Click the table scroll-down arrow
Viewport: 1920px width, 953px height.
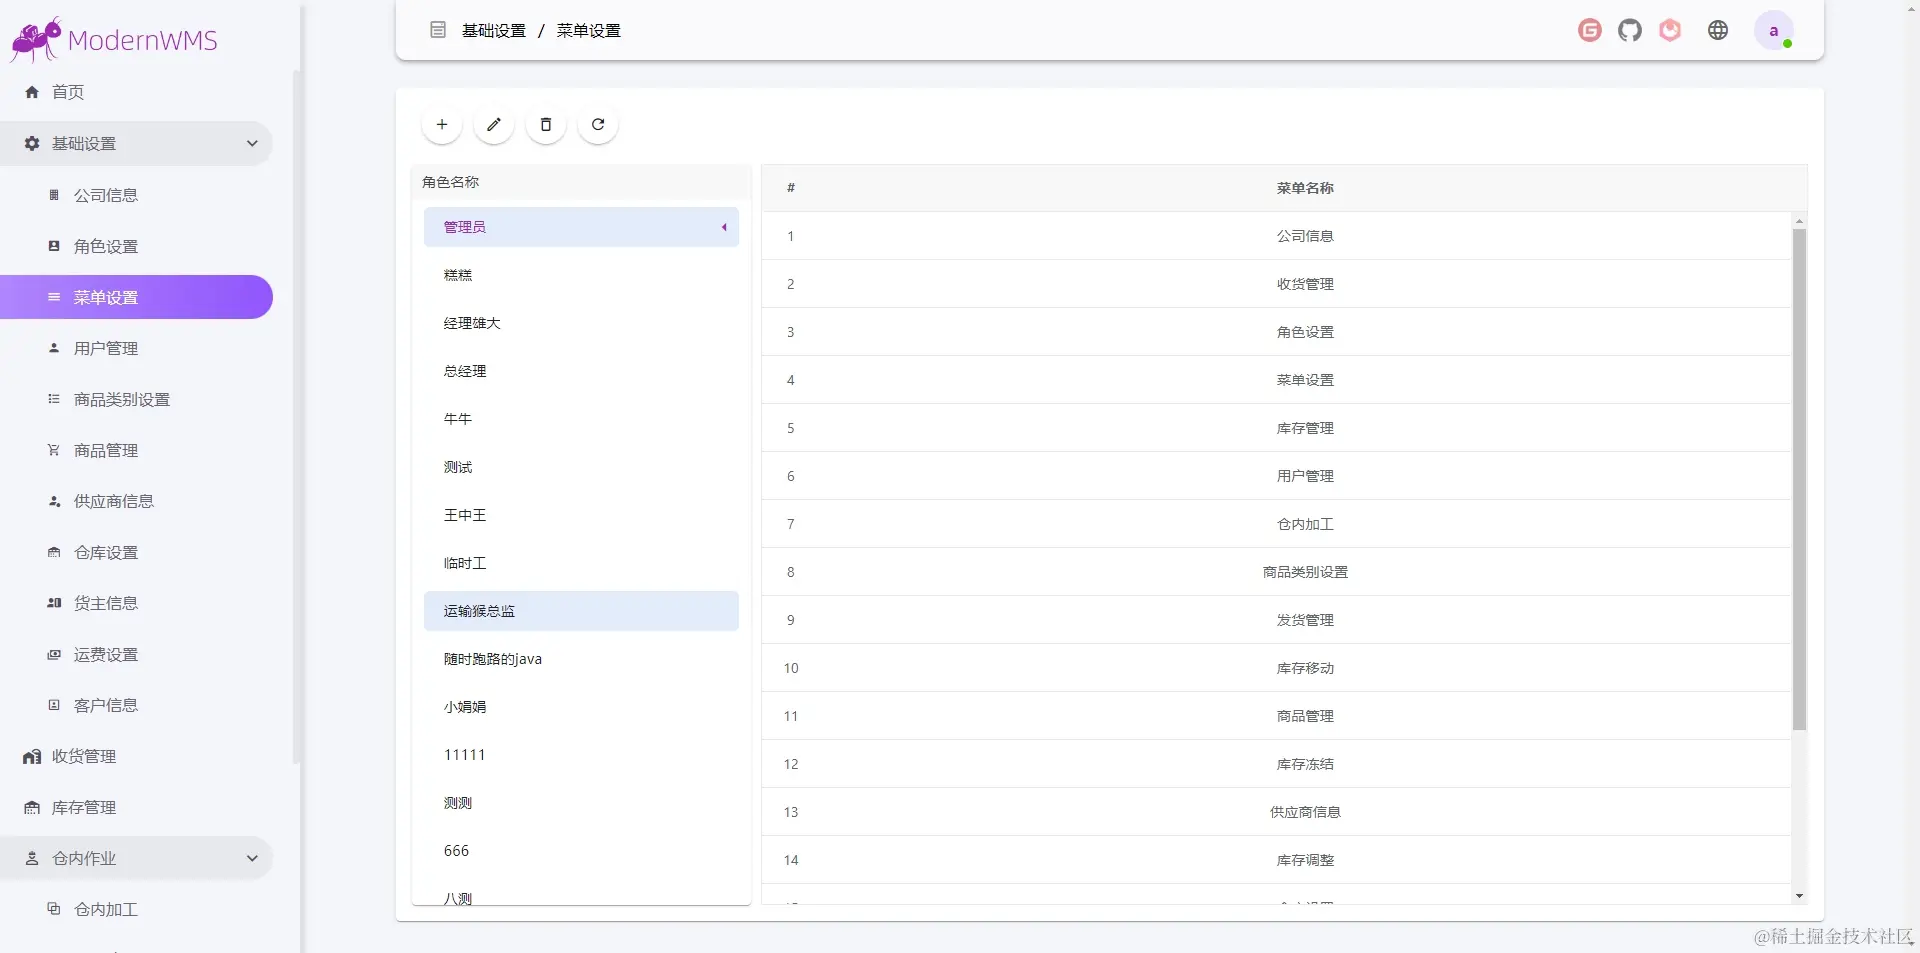click(x=1799, y=896)
